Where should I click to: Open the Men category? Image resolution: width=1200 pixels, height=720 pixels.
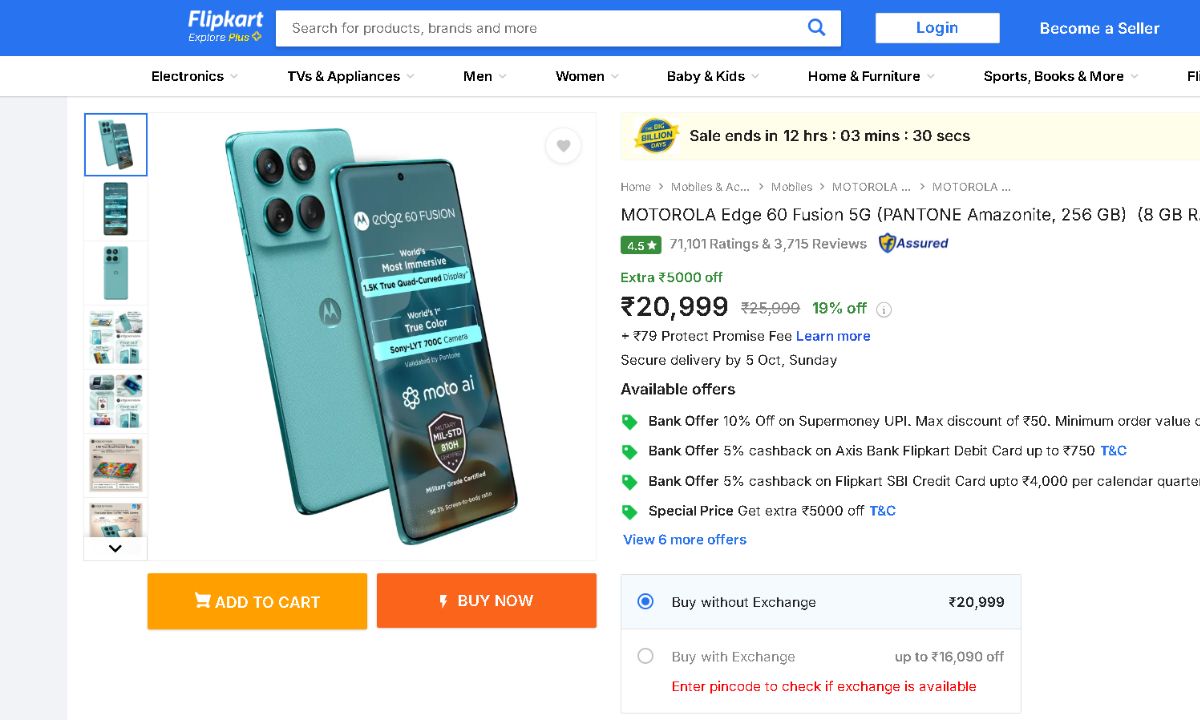[484, 76]
